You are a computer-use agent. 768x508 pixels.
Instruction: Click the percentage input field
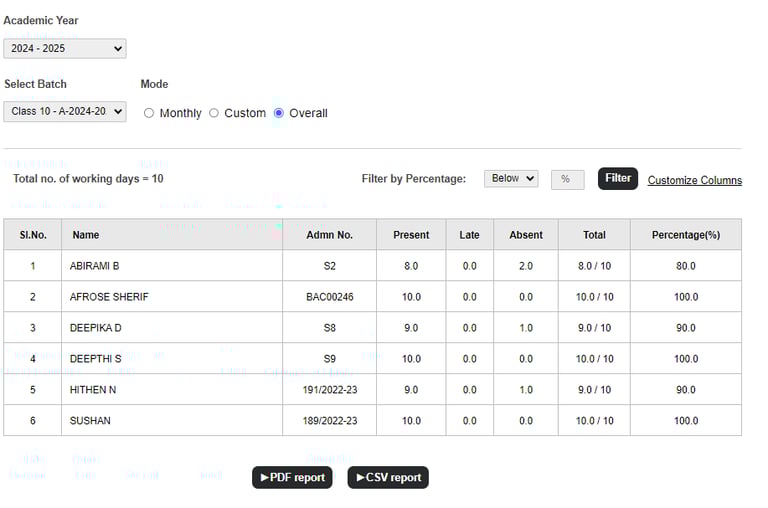point(567,179)
